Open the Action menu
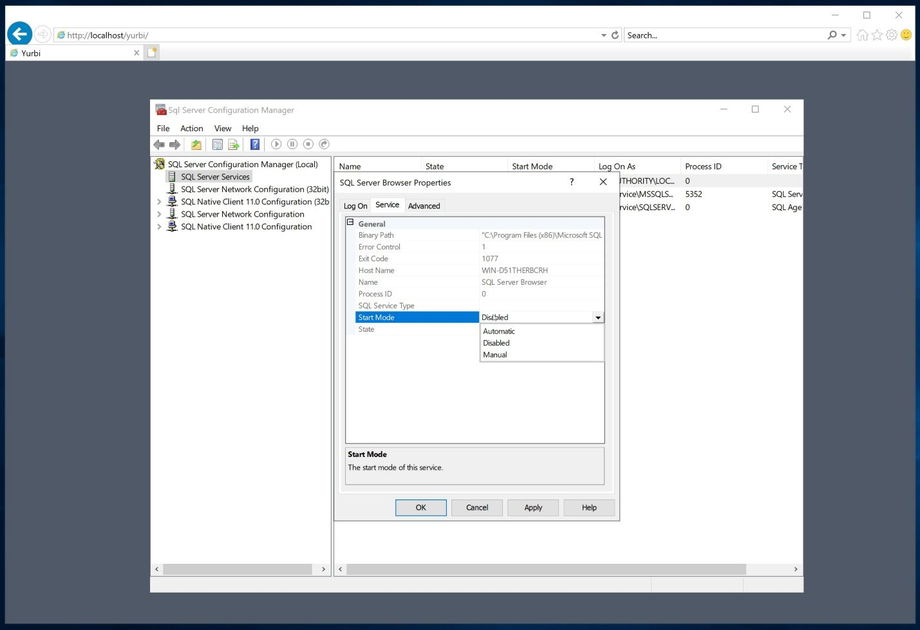The width and height of the screenshot is (920, 630). [192, 129]
